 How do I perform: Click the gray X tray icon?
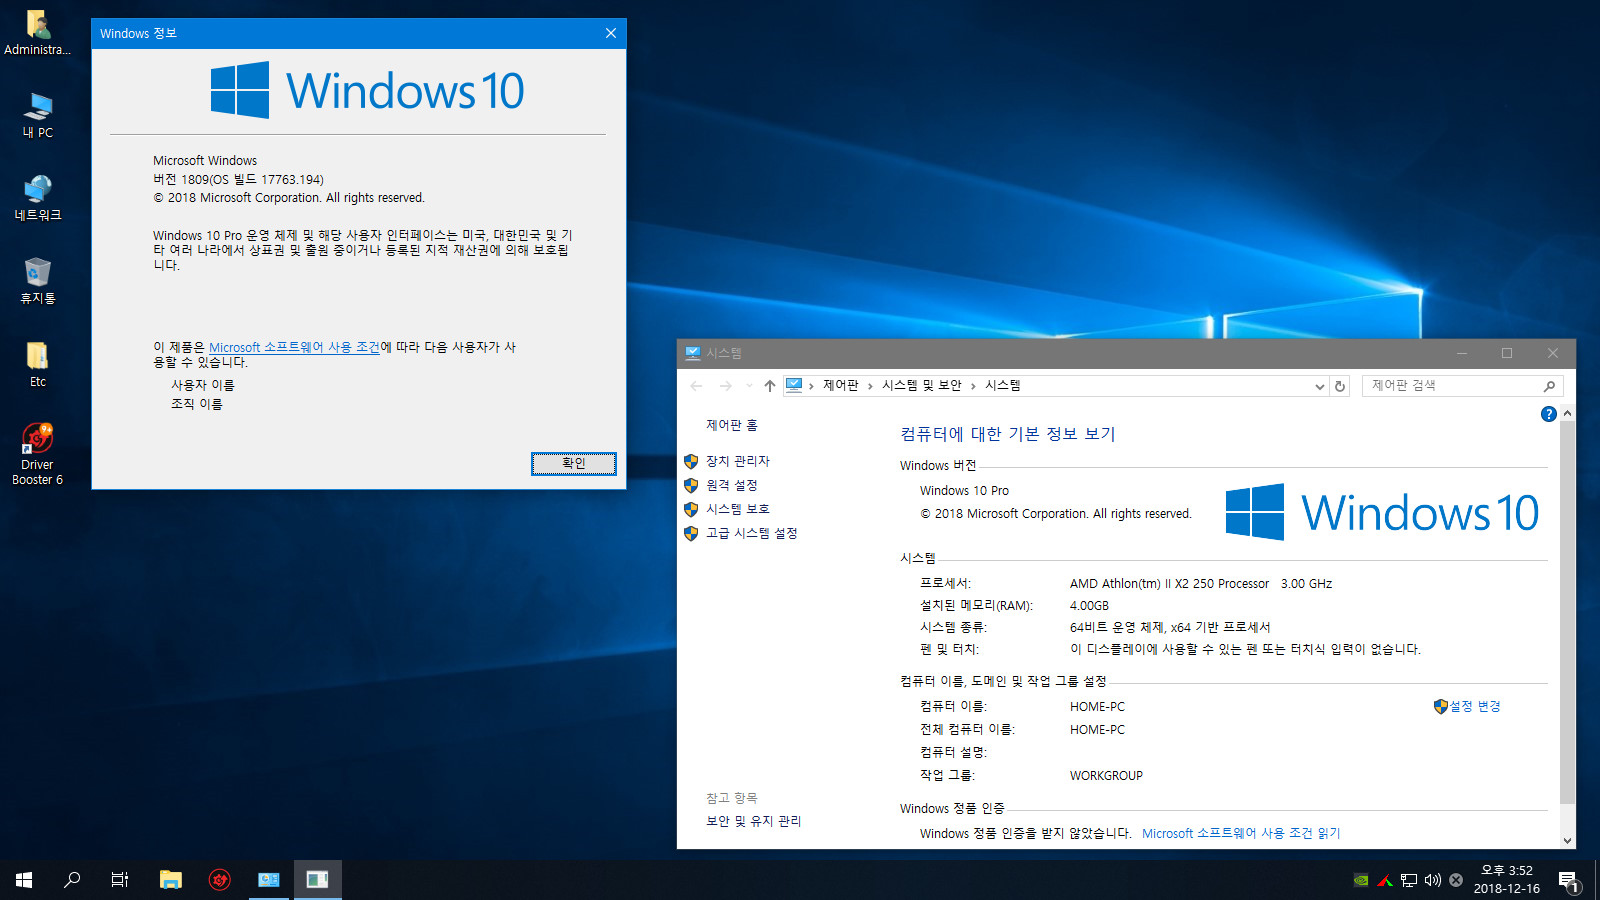point(1456,880)
